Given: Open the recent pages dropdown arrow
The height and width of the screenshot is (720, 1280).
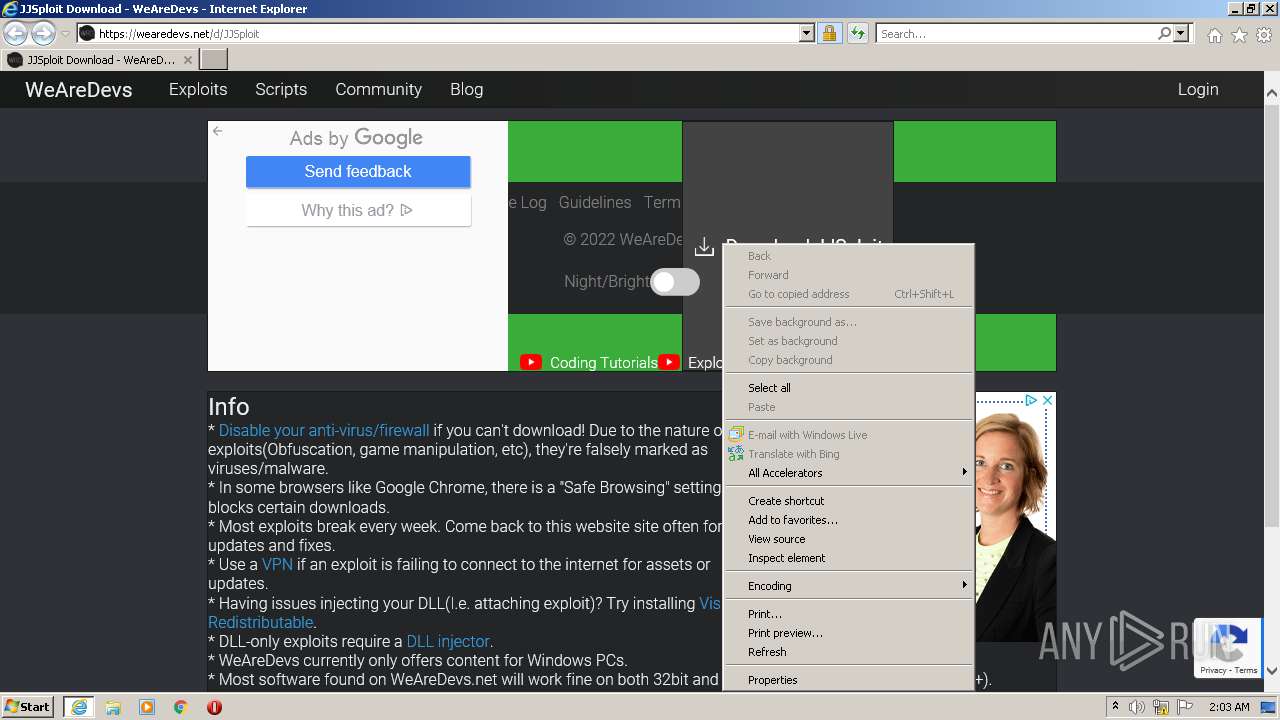Looking at the screenshot, I should [66, 34].
